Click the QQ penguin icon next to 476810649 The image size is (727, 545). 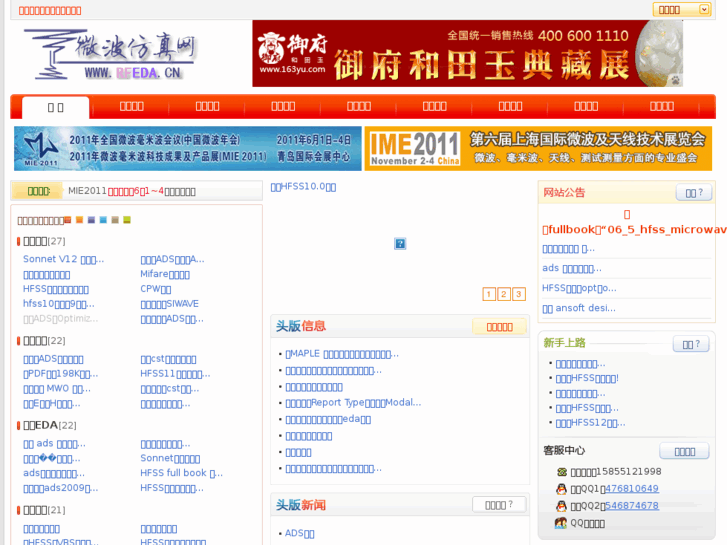click(x=561, y=489)
